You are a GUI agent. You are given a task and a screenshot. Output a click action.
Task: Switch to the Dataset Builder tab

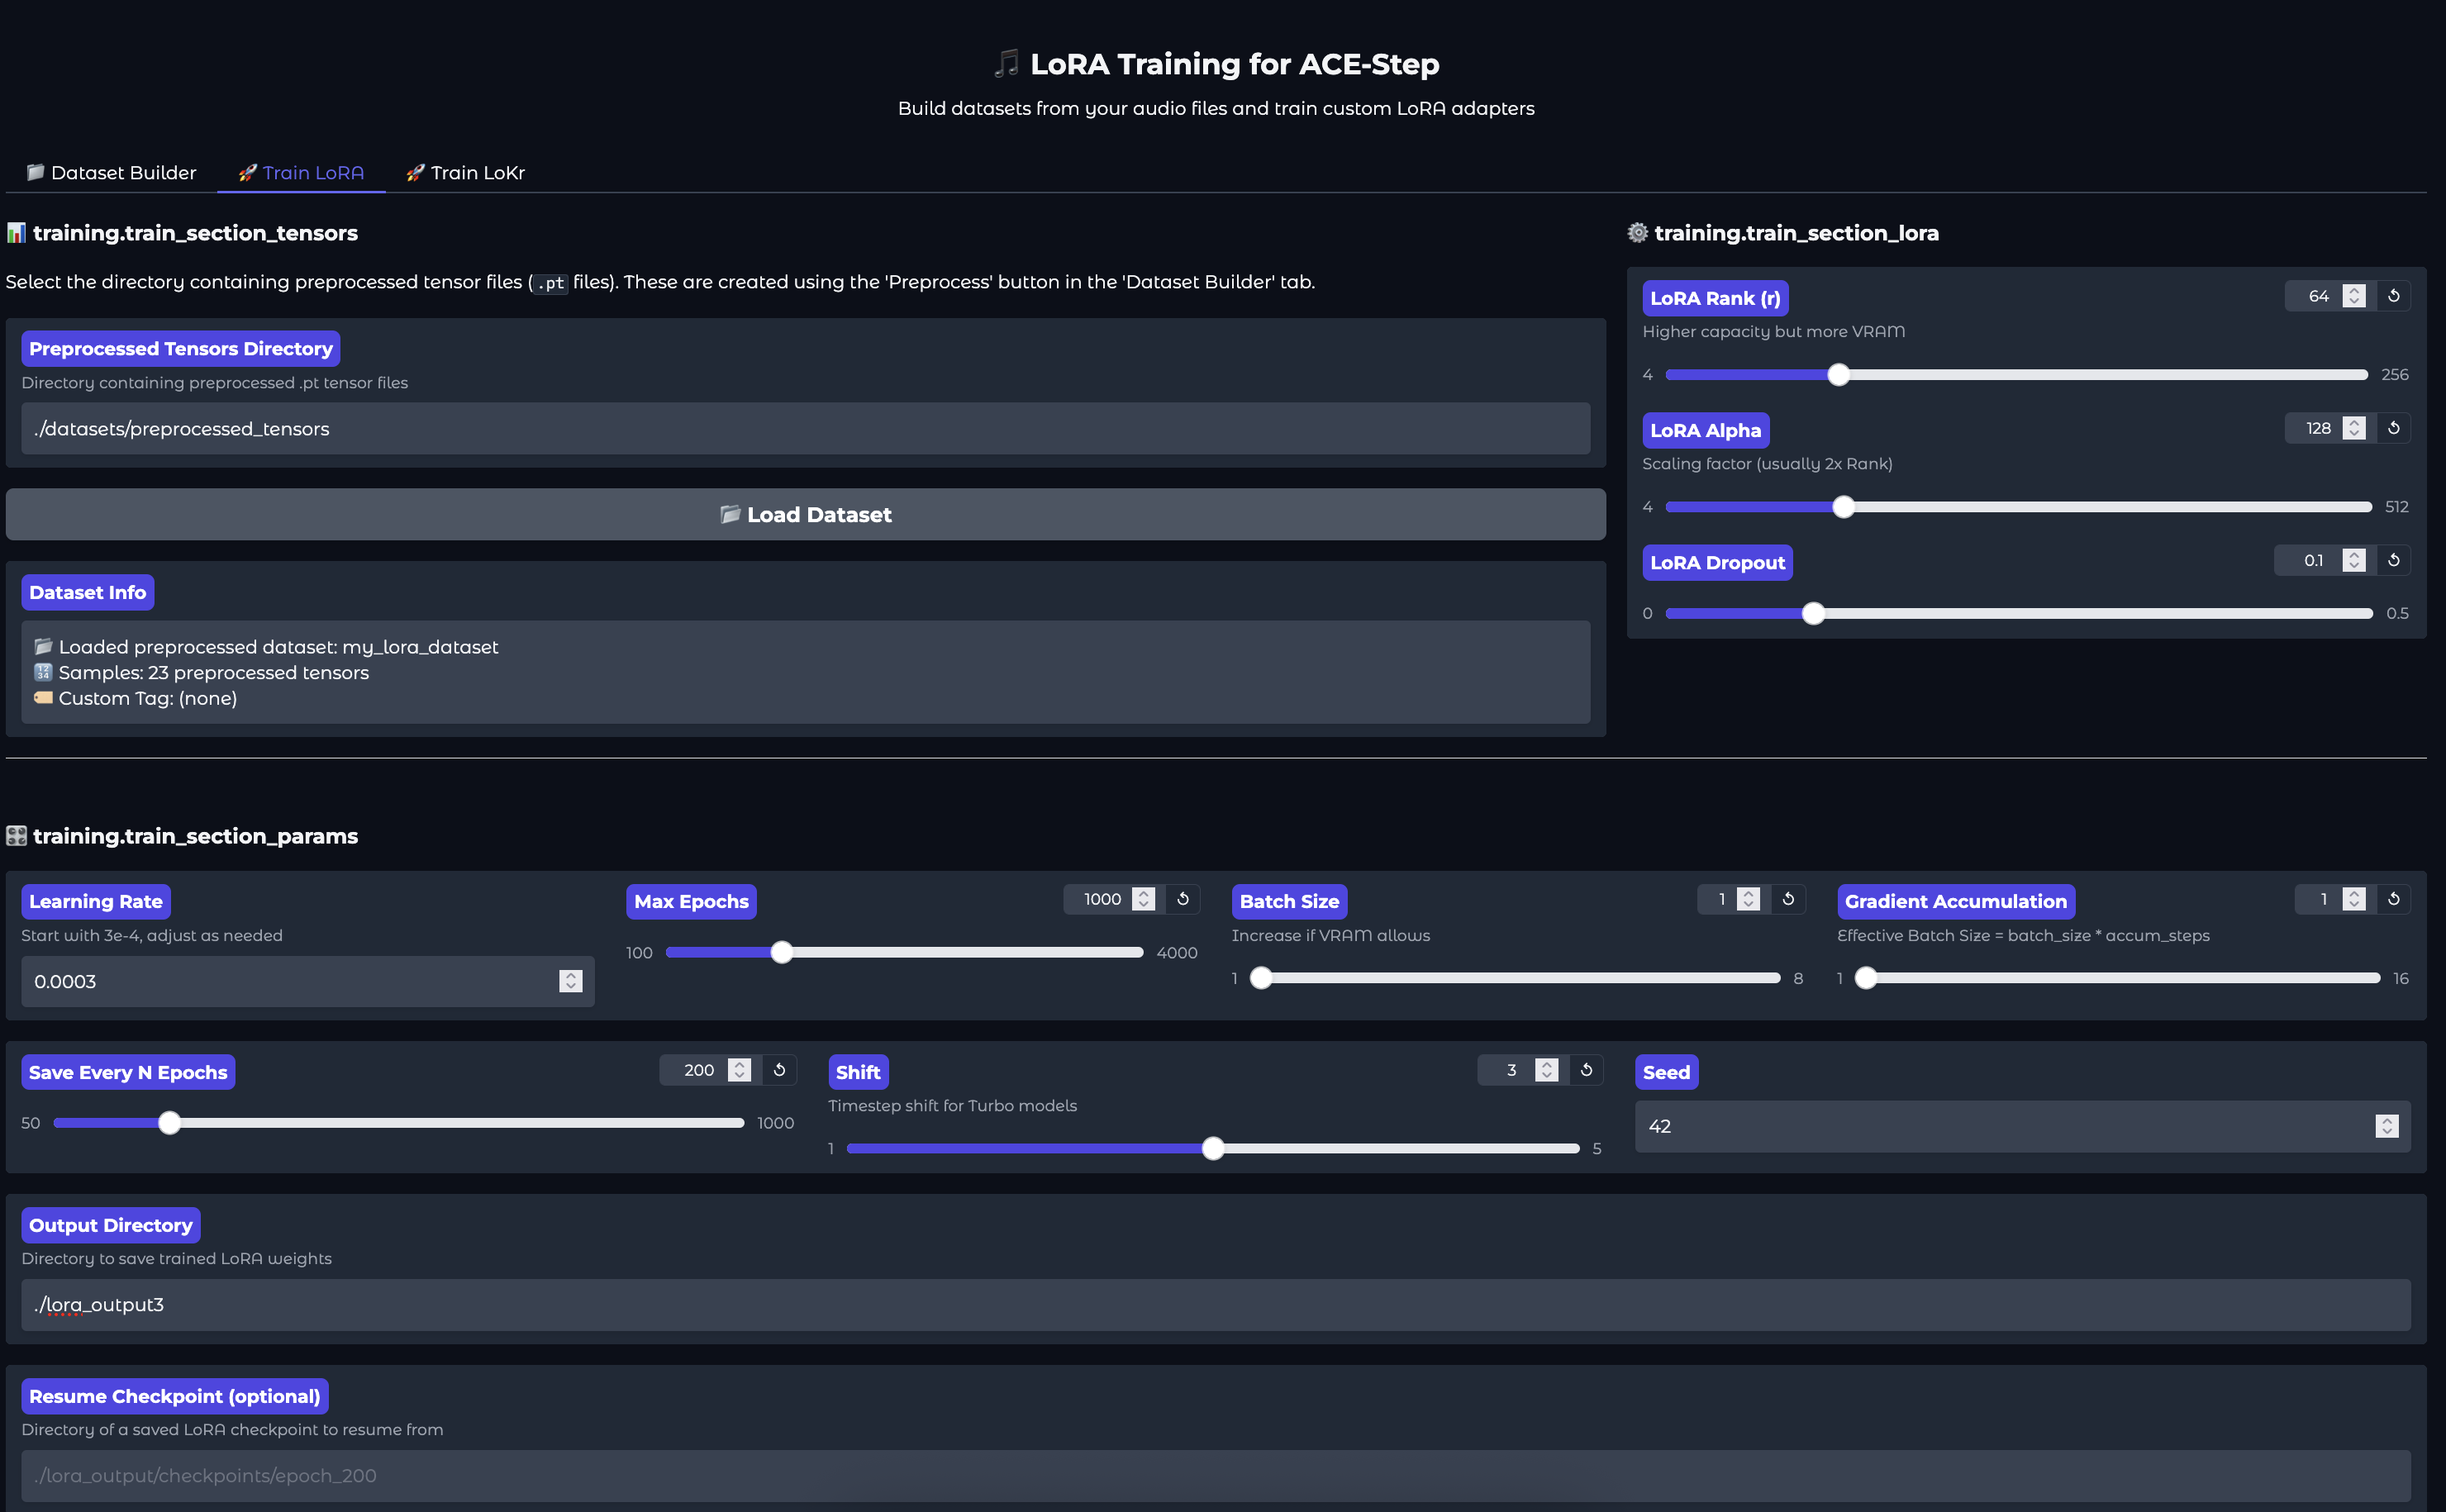click(111, 173)
